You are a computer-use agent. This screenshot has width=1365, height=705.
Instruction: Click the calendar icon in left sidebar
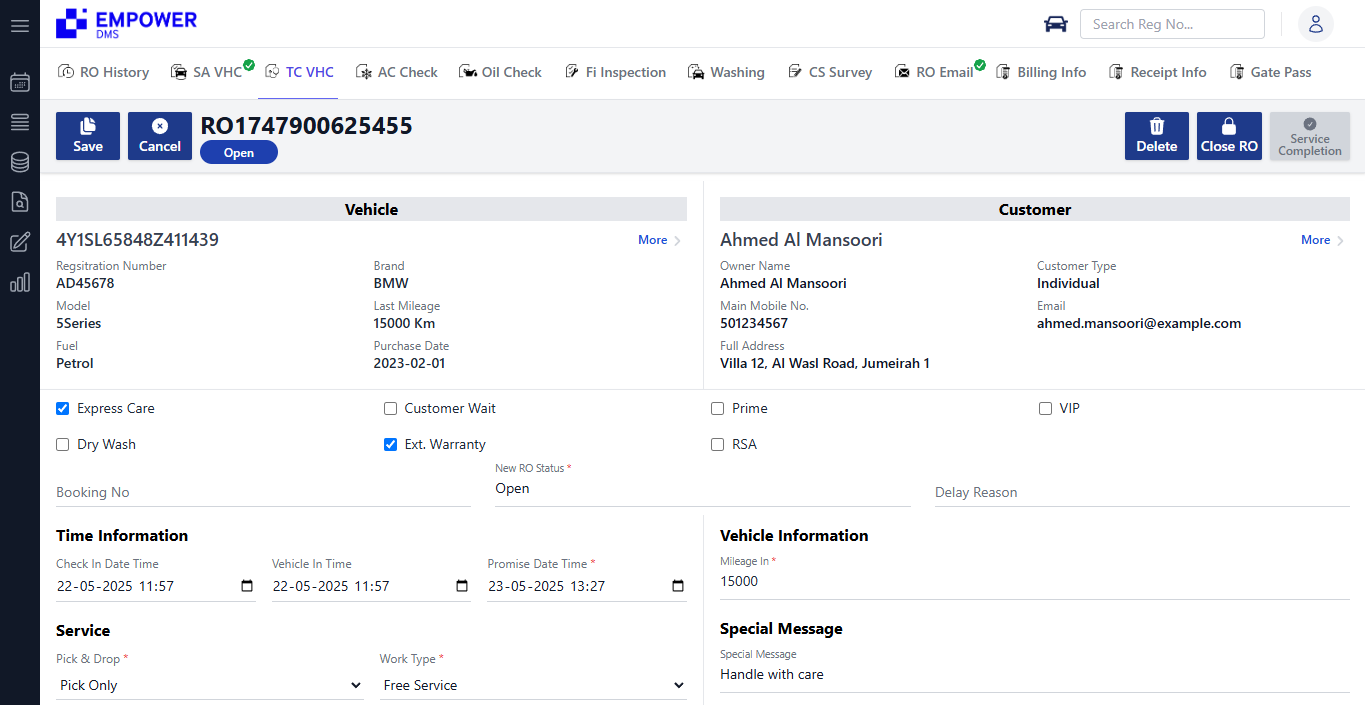tap(20, 83)
